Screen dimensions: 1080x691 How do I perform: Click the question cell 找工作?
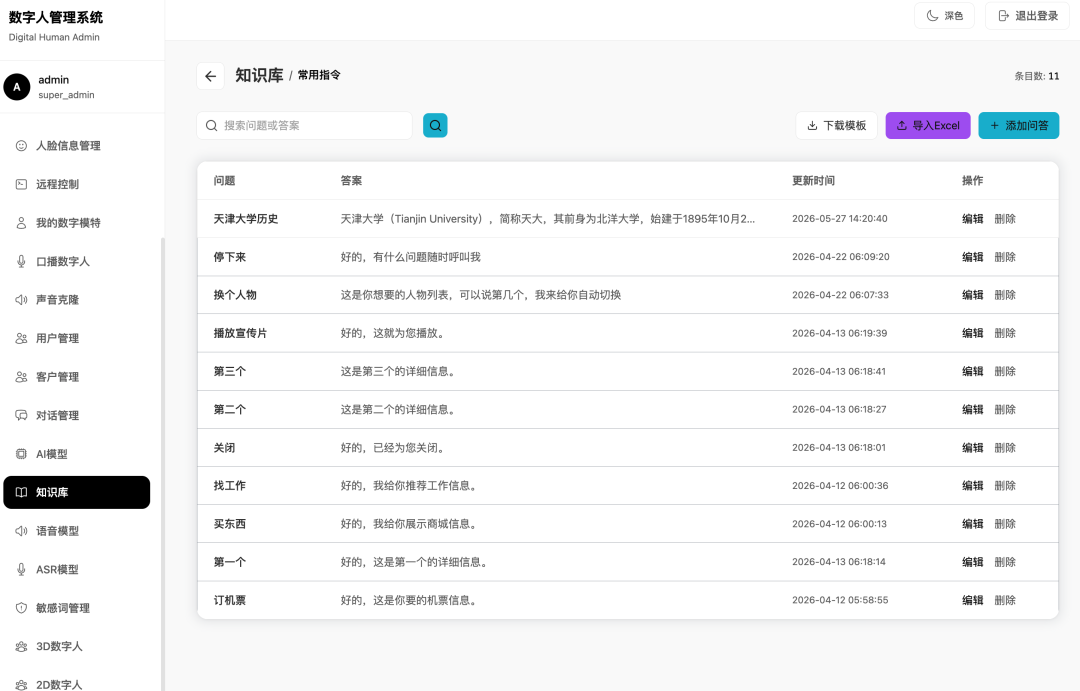coord(229,486)
